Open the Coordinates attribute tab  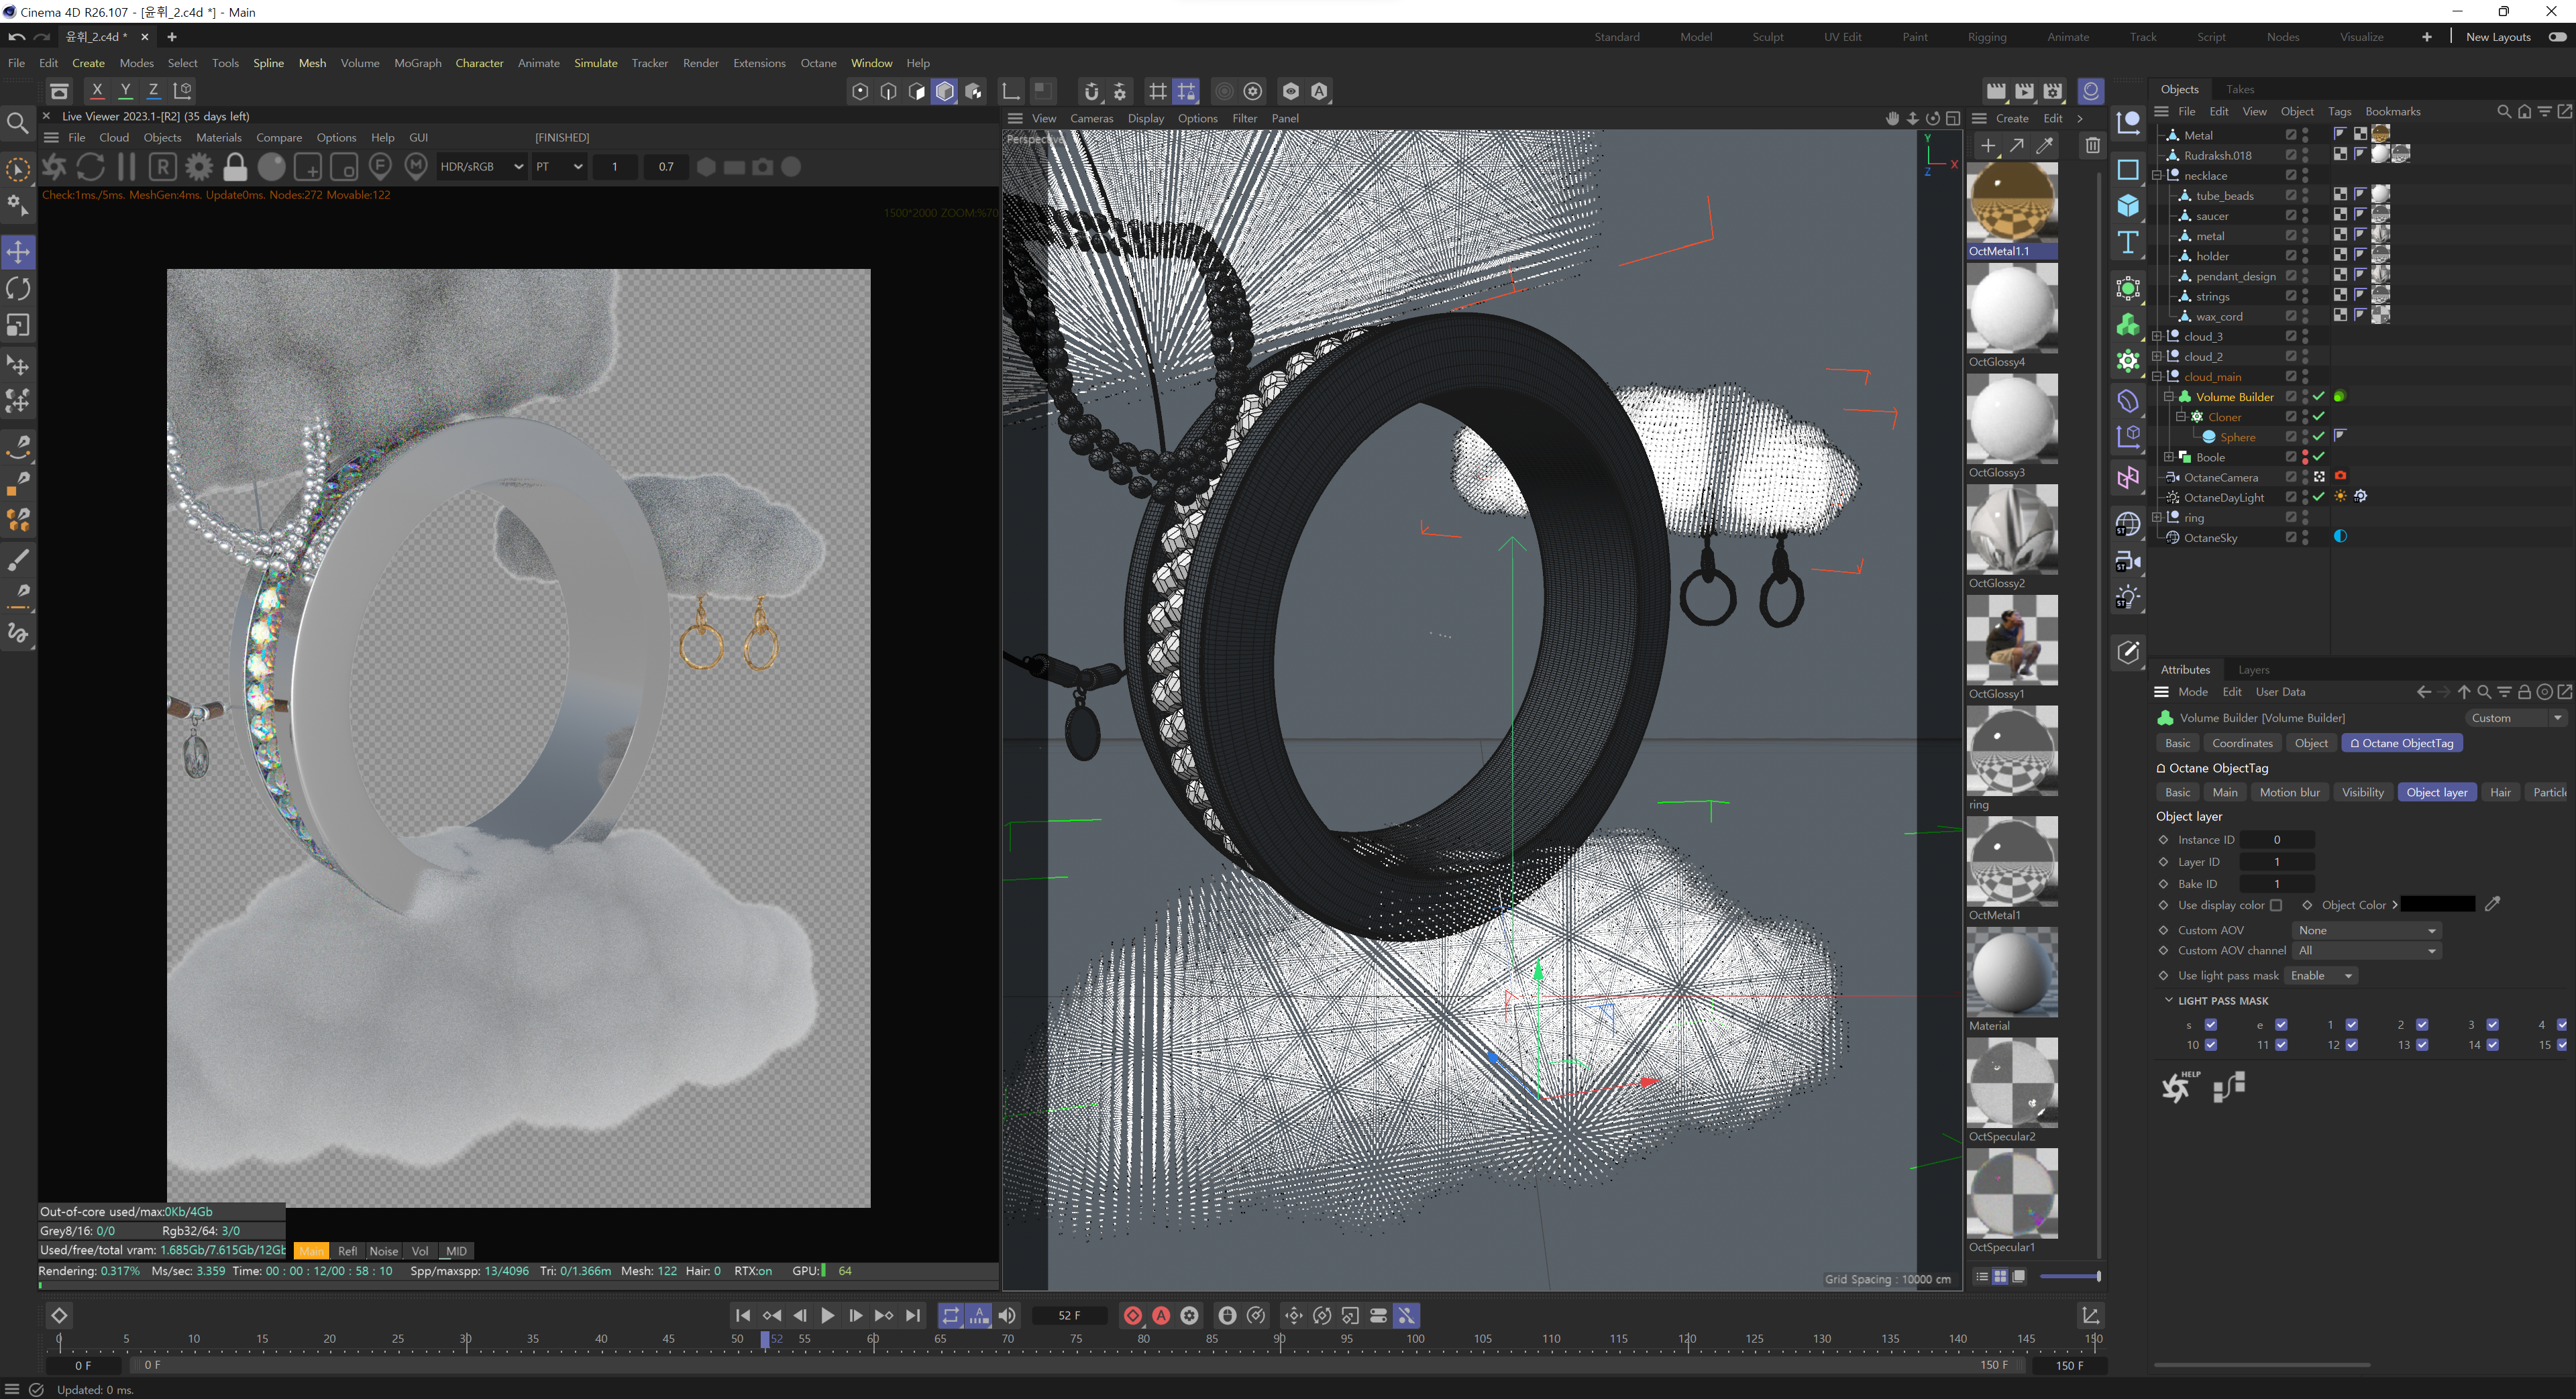(2242, 743)
